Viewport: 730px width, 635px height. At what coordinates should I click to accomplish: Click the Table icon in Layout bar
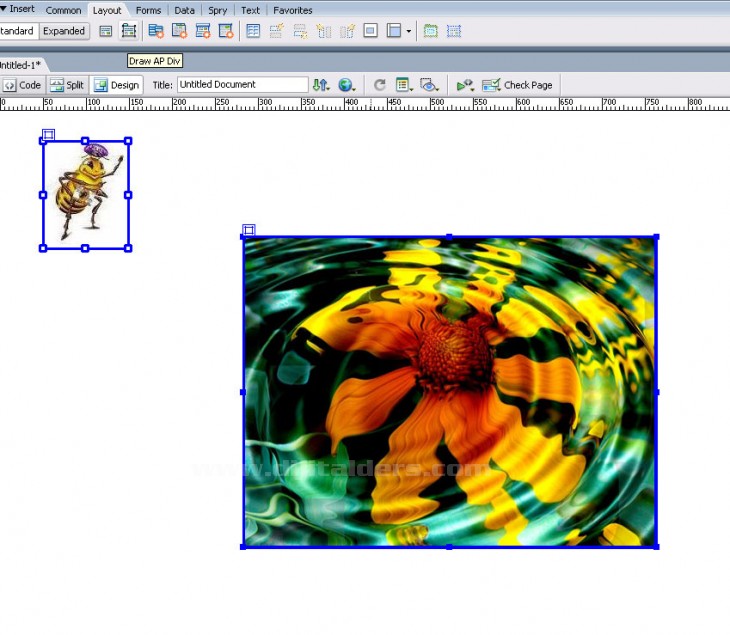(x=253, y=31)
